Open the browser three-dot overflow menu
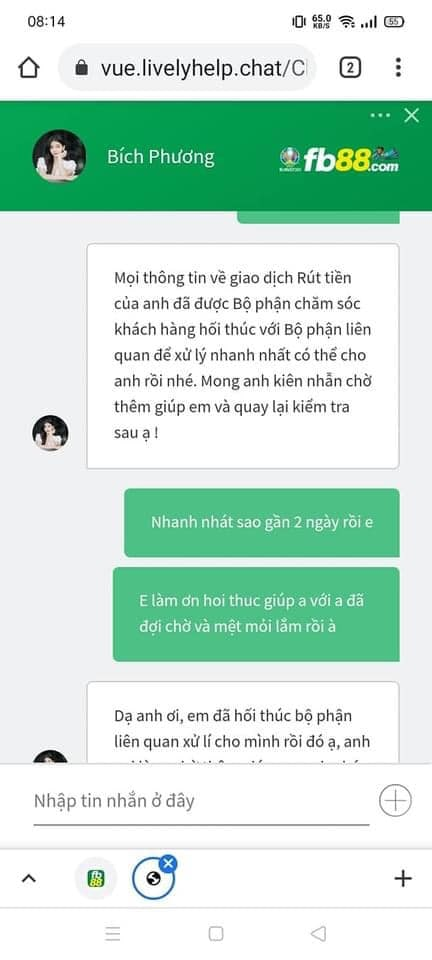432x960 pixels. coord(398,67)
